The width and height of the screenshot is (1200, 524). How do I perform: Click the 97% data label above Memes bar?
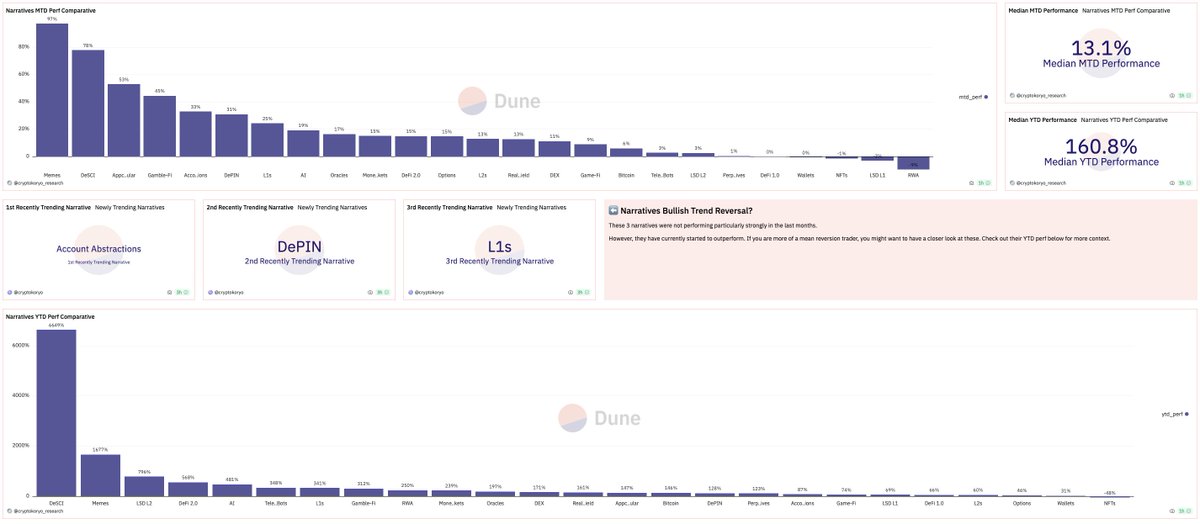(52, 19)
